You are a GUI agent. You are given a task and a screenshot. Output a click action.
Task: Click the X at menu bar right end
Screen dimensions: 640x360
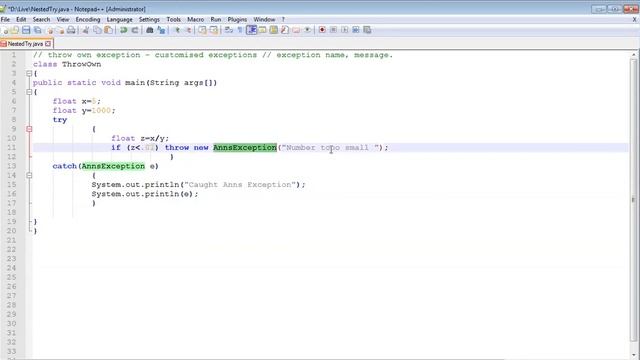[635, 19]
